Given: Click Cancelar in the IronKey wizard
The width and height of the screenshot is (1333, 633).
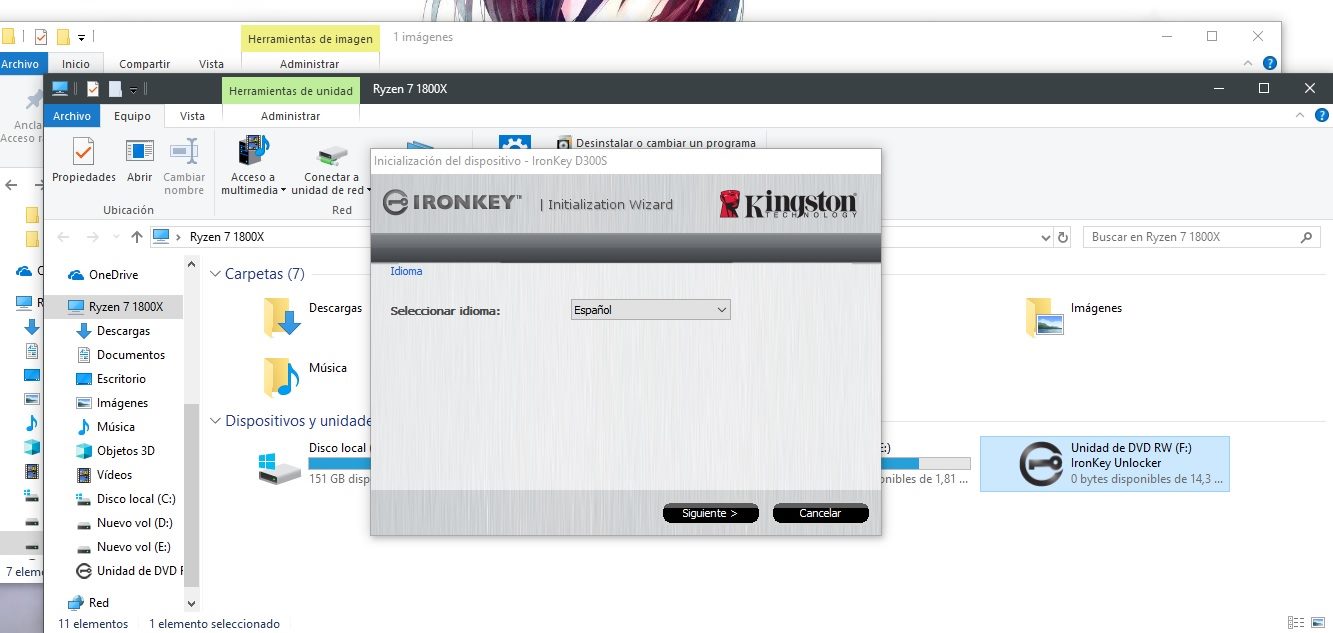Looking at the screenshot, I should pyautogui.click(x=820, y=513).
